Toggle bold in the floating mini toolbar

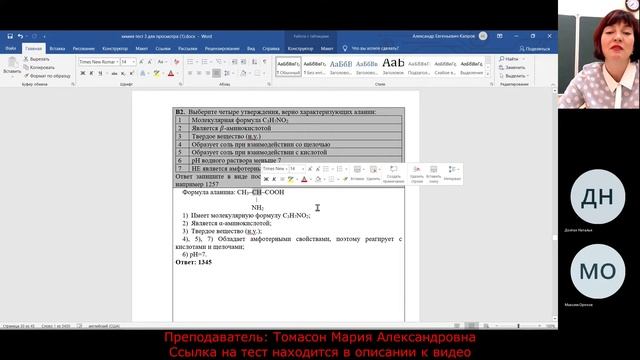(266, 179)
